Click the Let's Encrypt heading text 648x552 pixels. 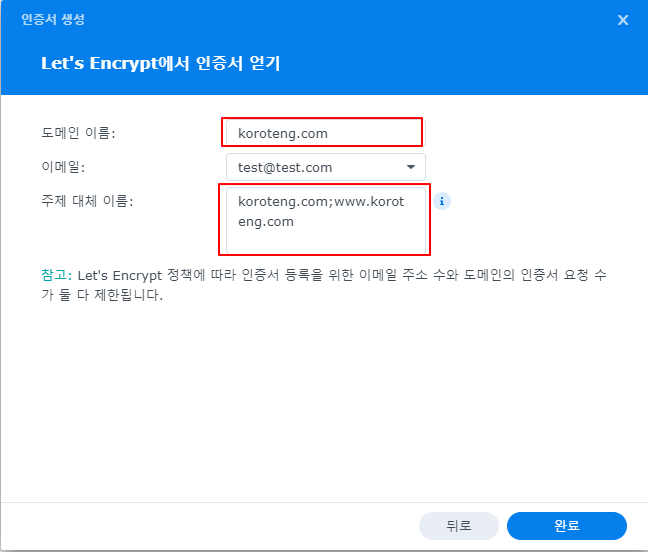point(161,63)
